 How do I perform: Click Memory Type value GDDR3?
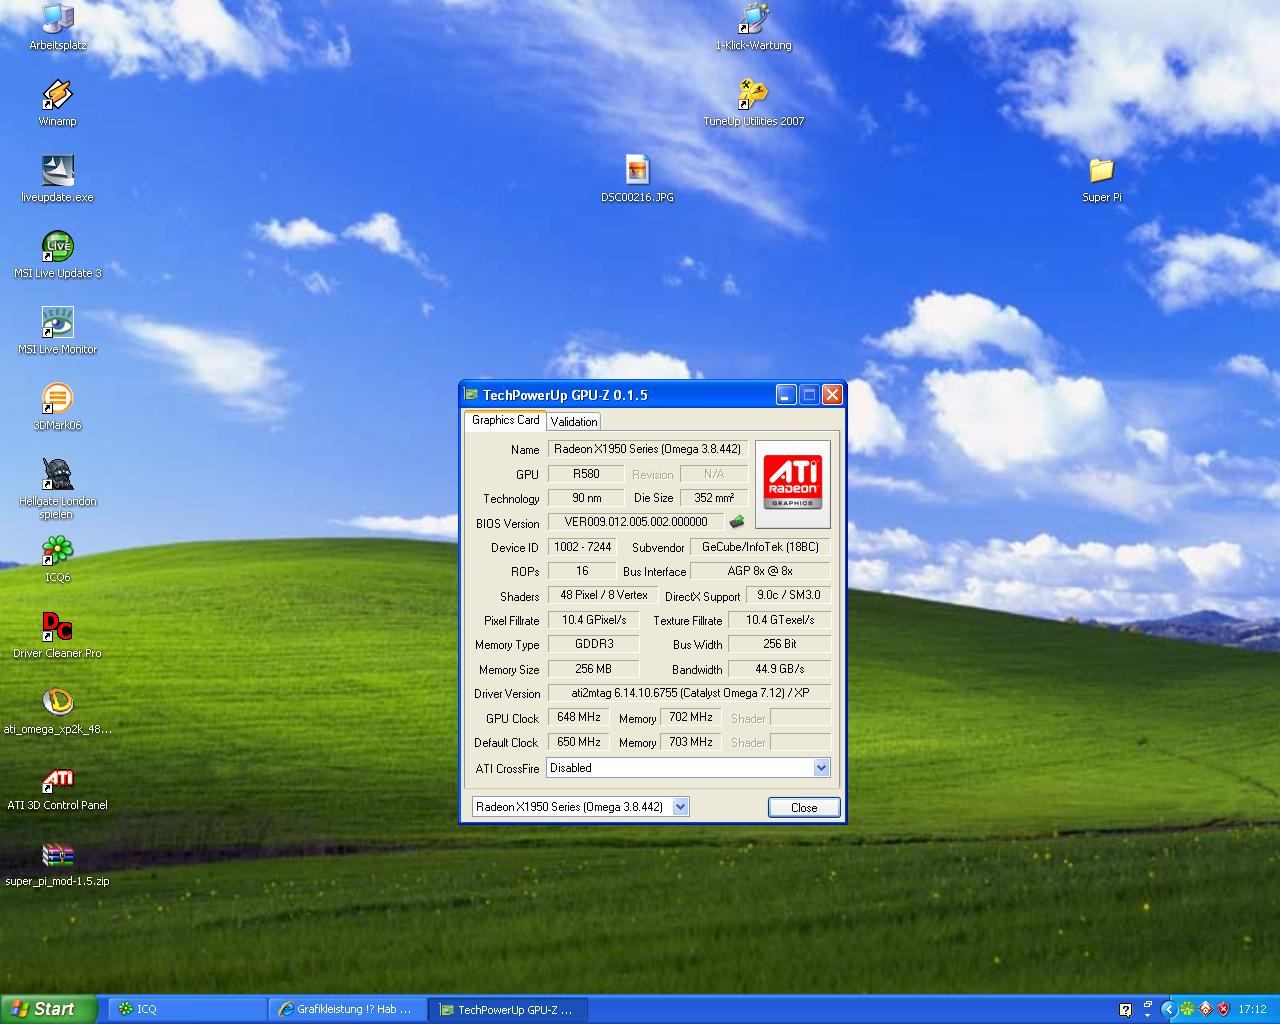coord(594,644)
